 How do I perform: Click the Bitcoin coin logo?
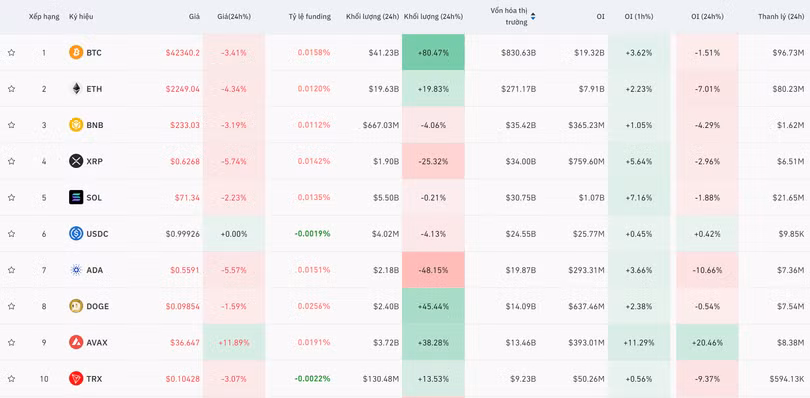[76, 52]
